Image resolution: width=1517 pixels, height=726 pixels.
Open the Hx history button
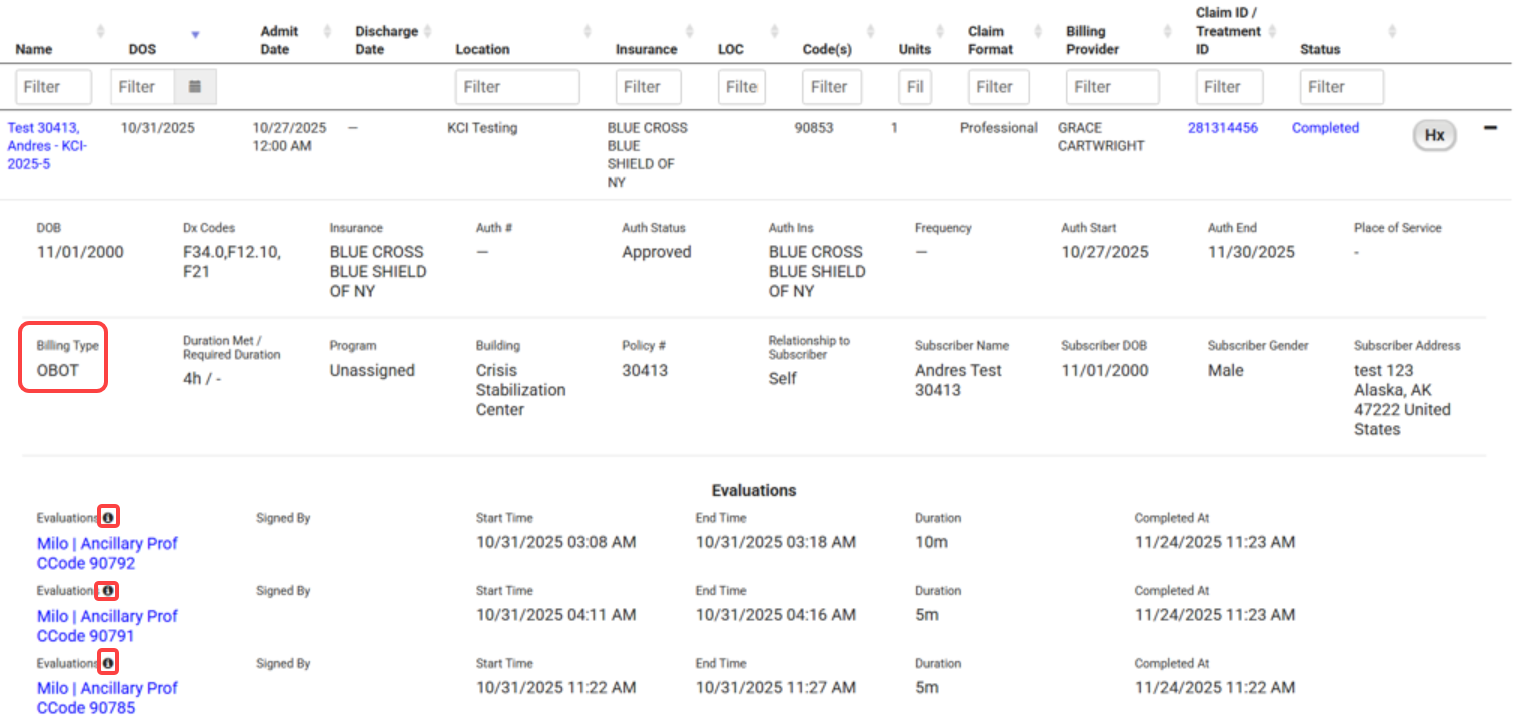pyautogui.click(x=1434, y=135)
